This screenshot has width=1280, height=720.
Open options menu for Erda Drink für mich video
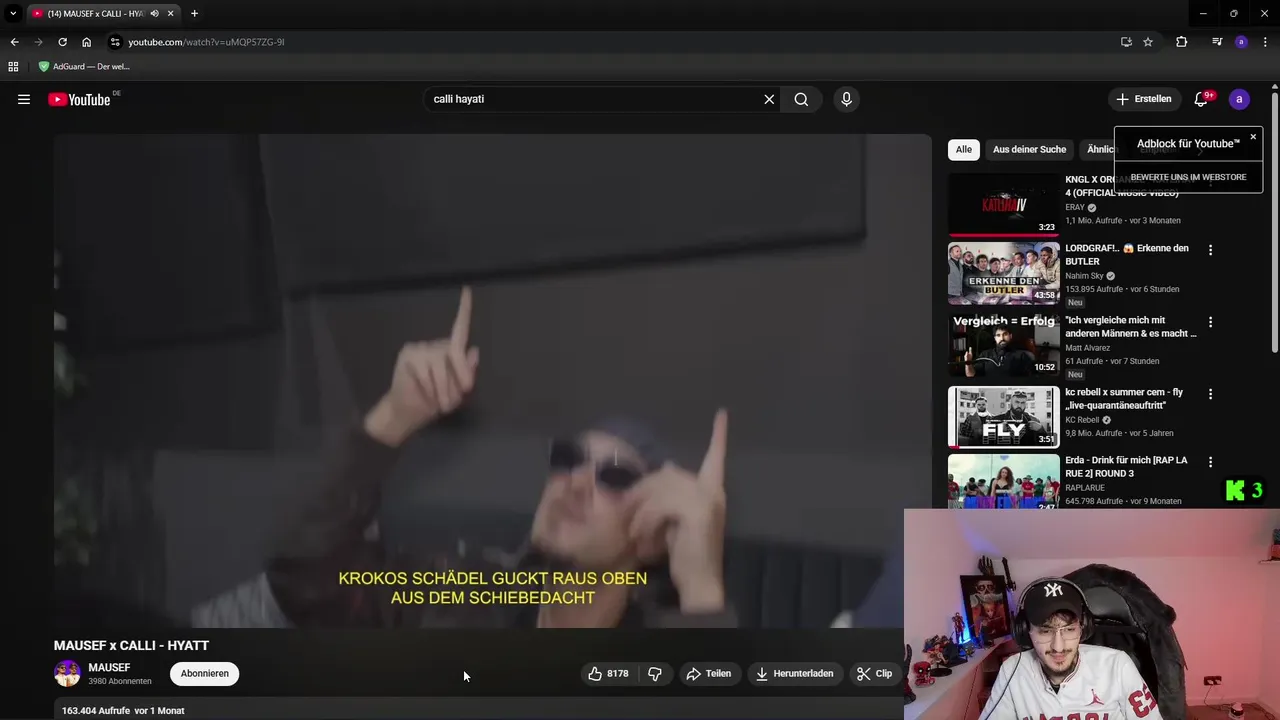click(x=1210, y=462)
